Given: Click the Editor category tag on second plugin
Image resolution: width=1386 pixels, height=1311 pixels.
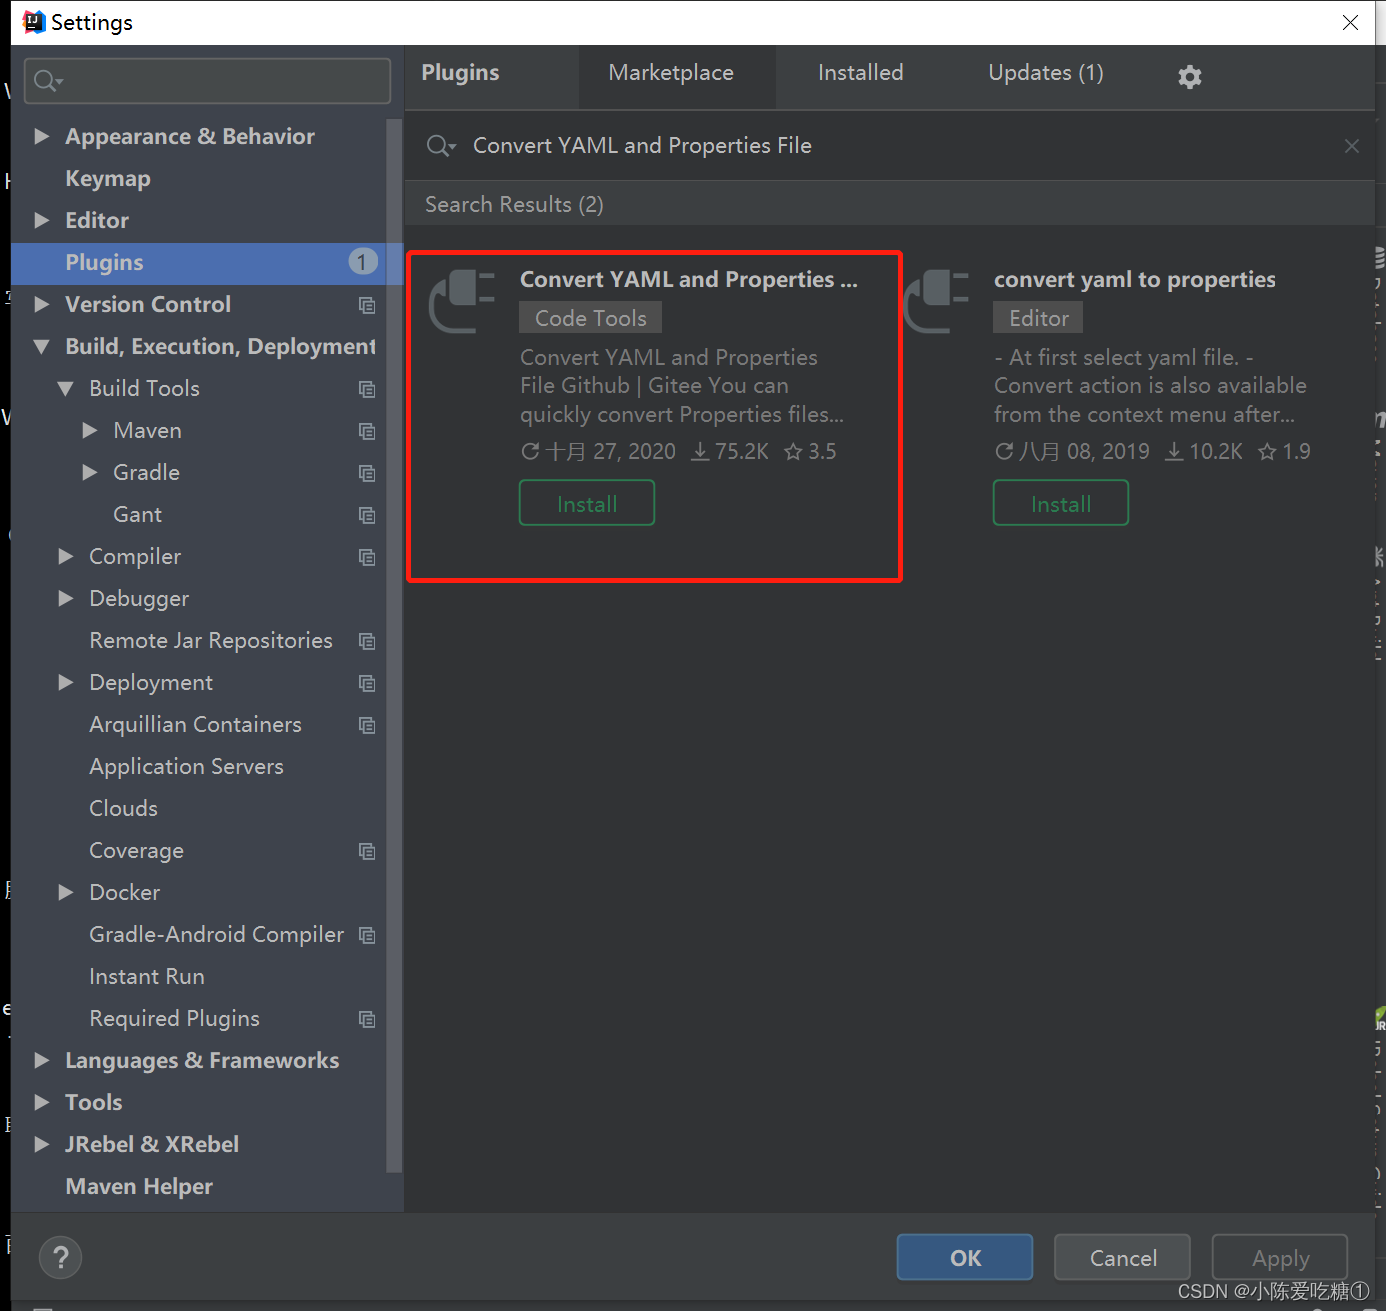Looking at the screenshot, I should (x=1039, y=318).
